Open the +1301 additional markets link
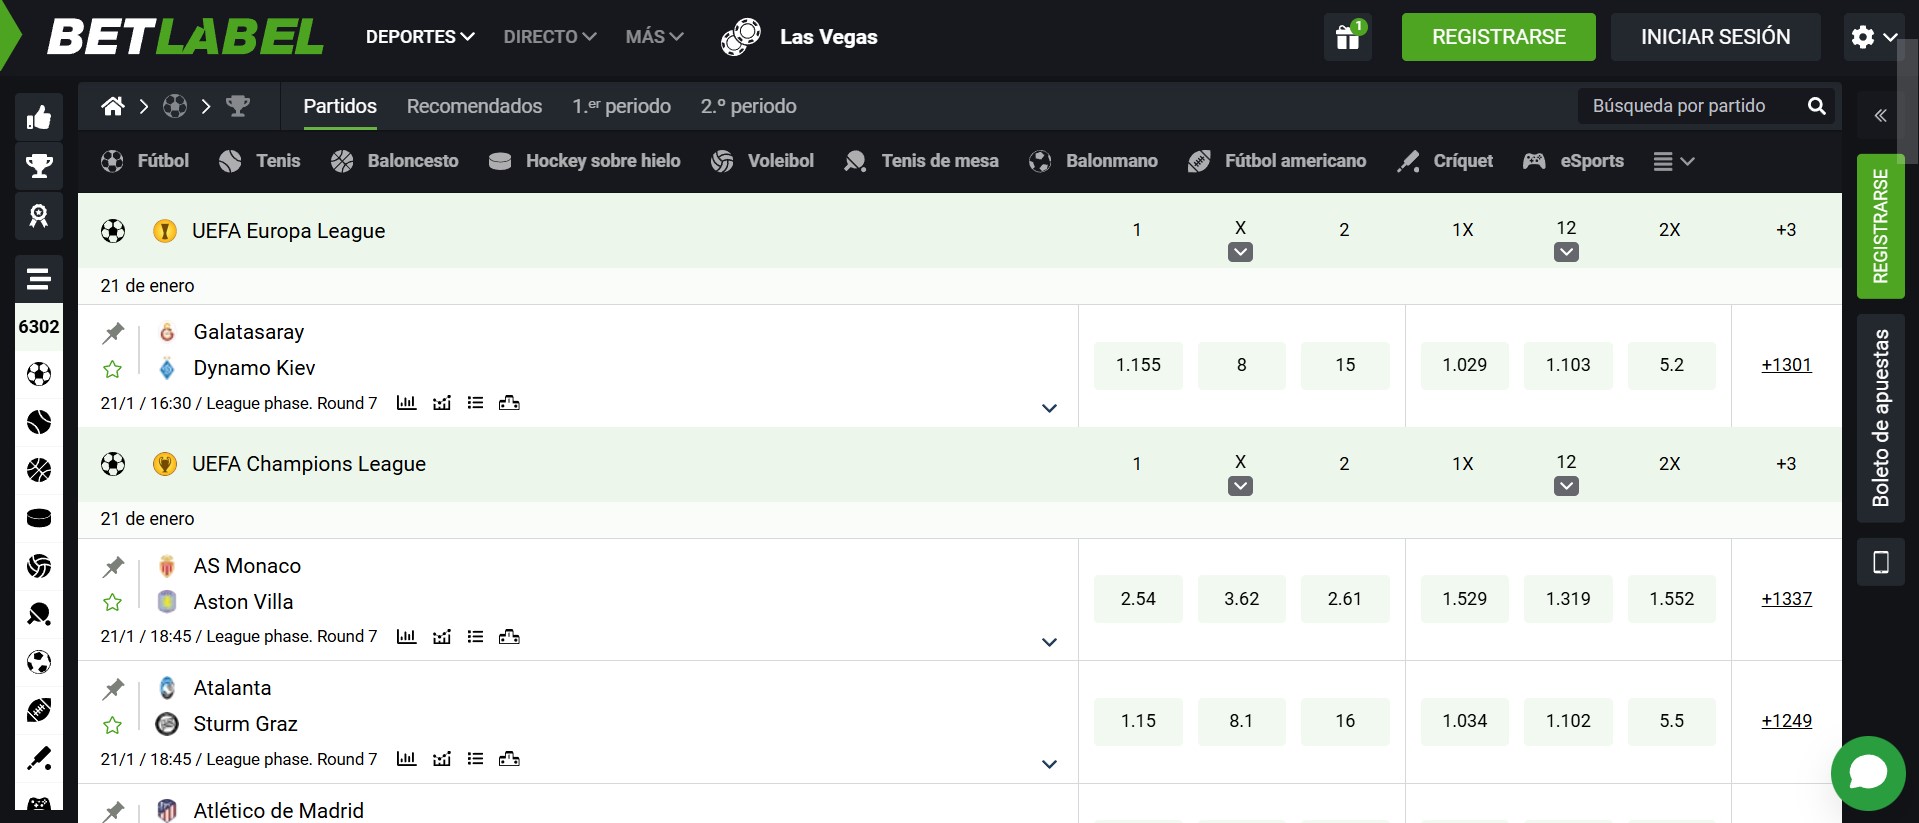This screenshot has height=823, width=1919. 1786,365
